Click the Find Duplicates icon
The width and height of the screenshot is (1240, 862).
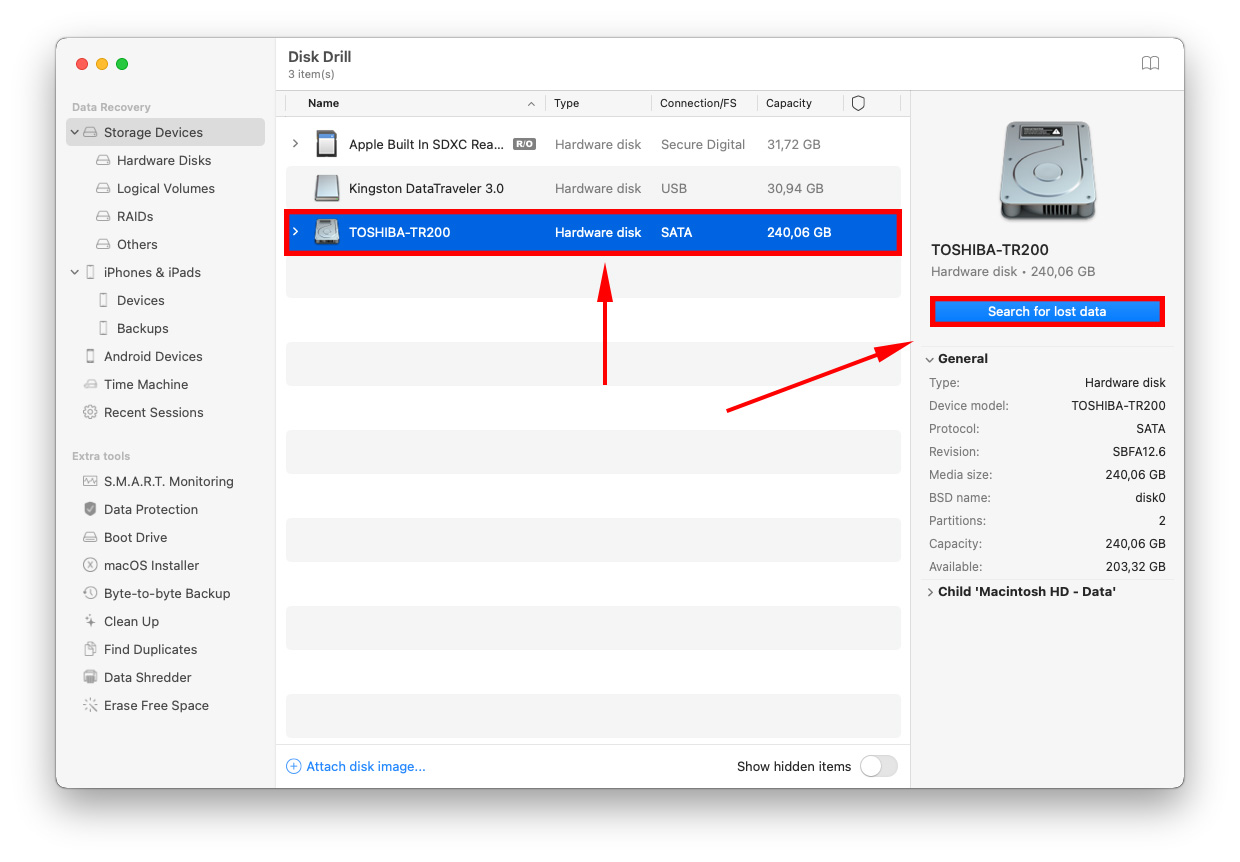coord(90,649)
